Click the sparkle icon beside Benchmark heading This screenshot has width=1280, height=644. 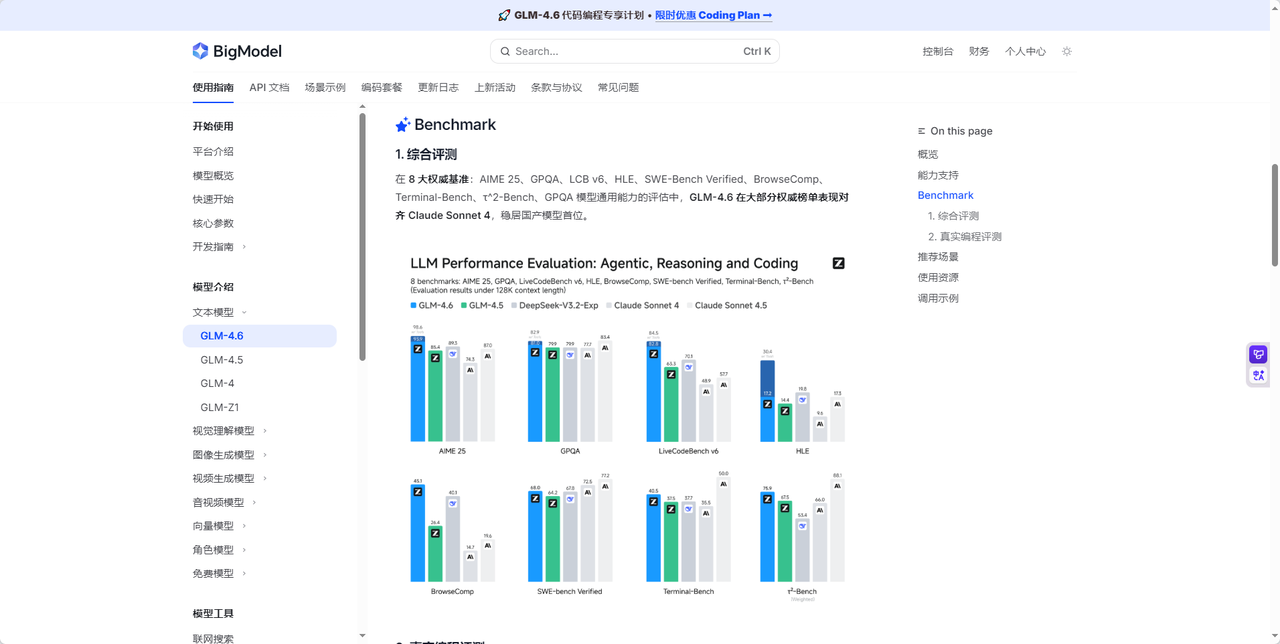point(402,125)
